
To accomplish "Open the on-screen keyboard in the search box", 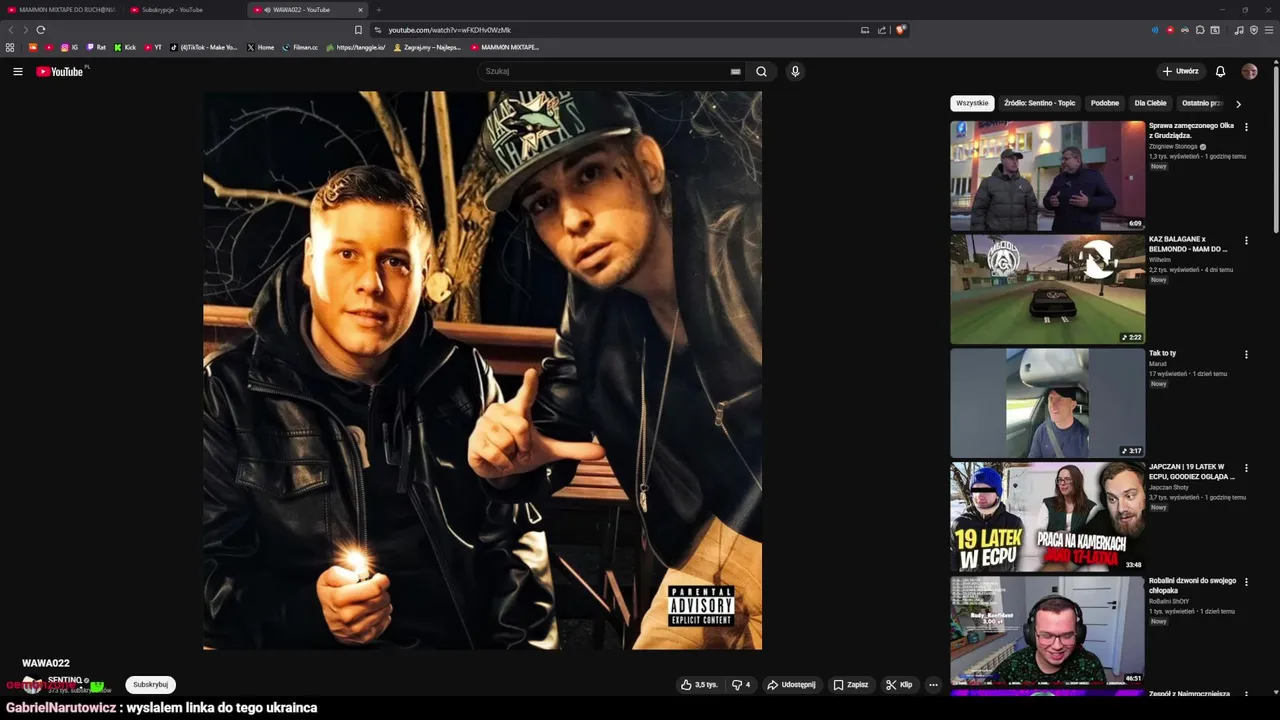I will [735, 71].
